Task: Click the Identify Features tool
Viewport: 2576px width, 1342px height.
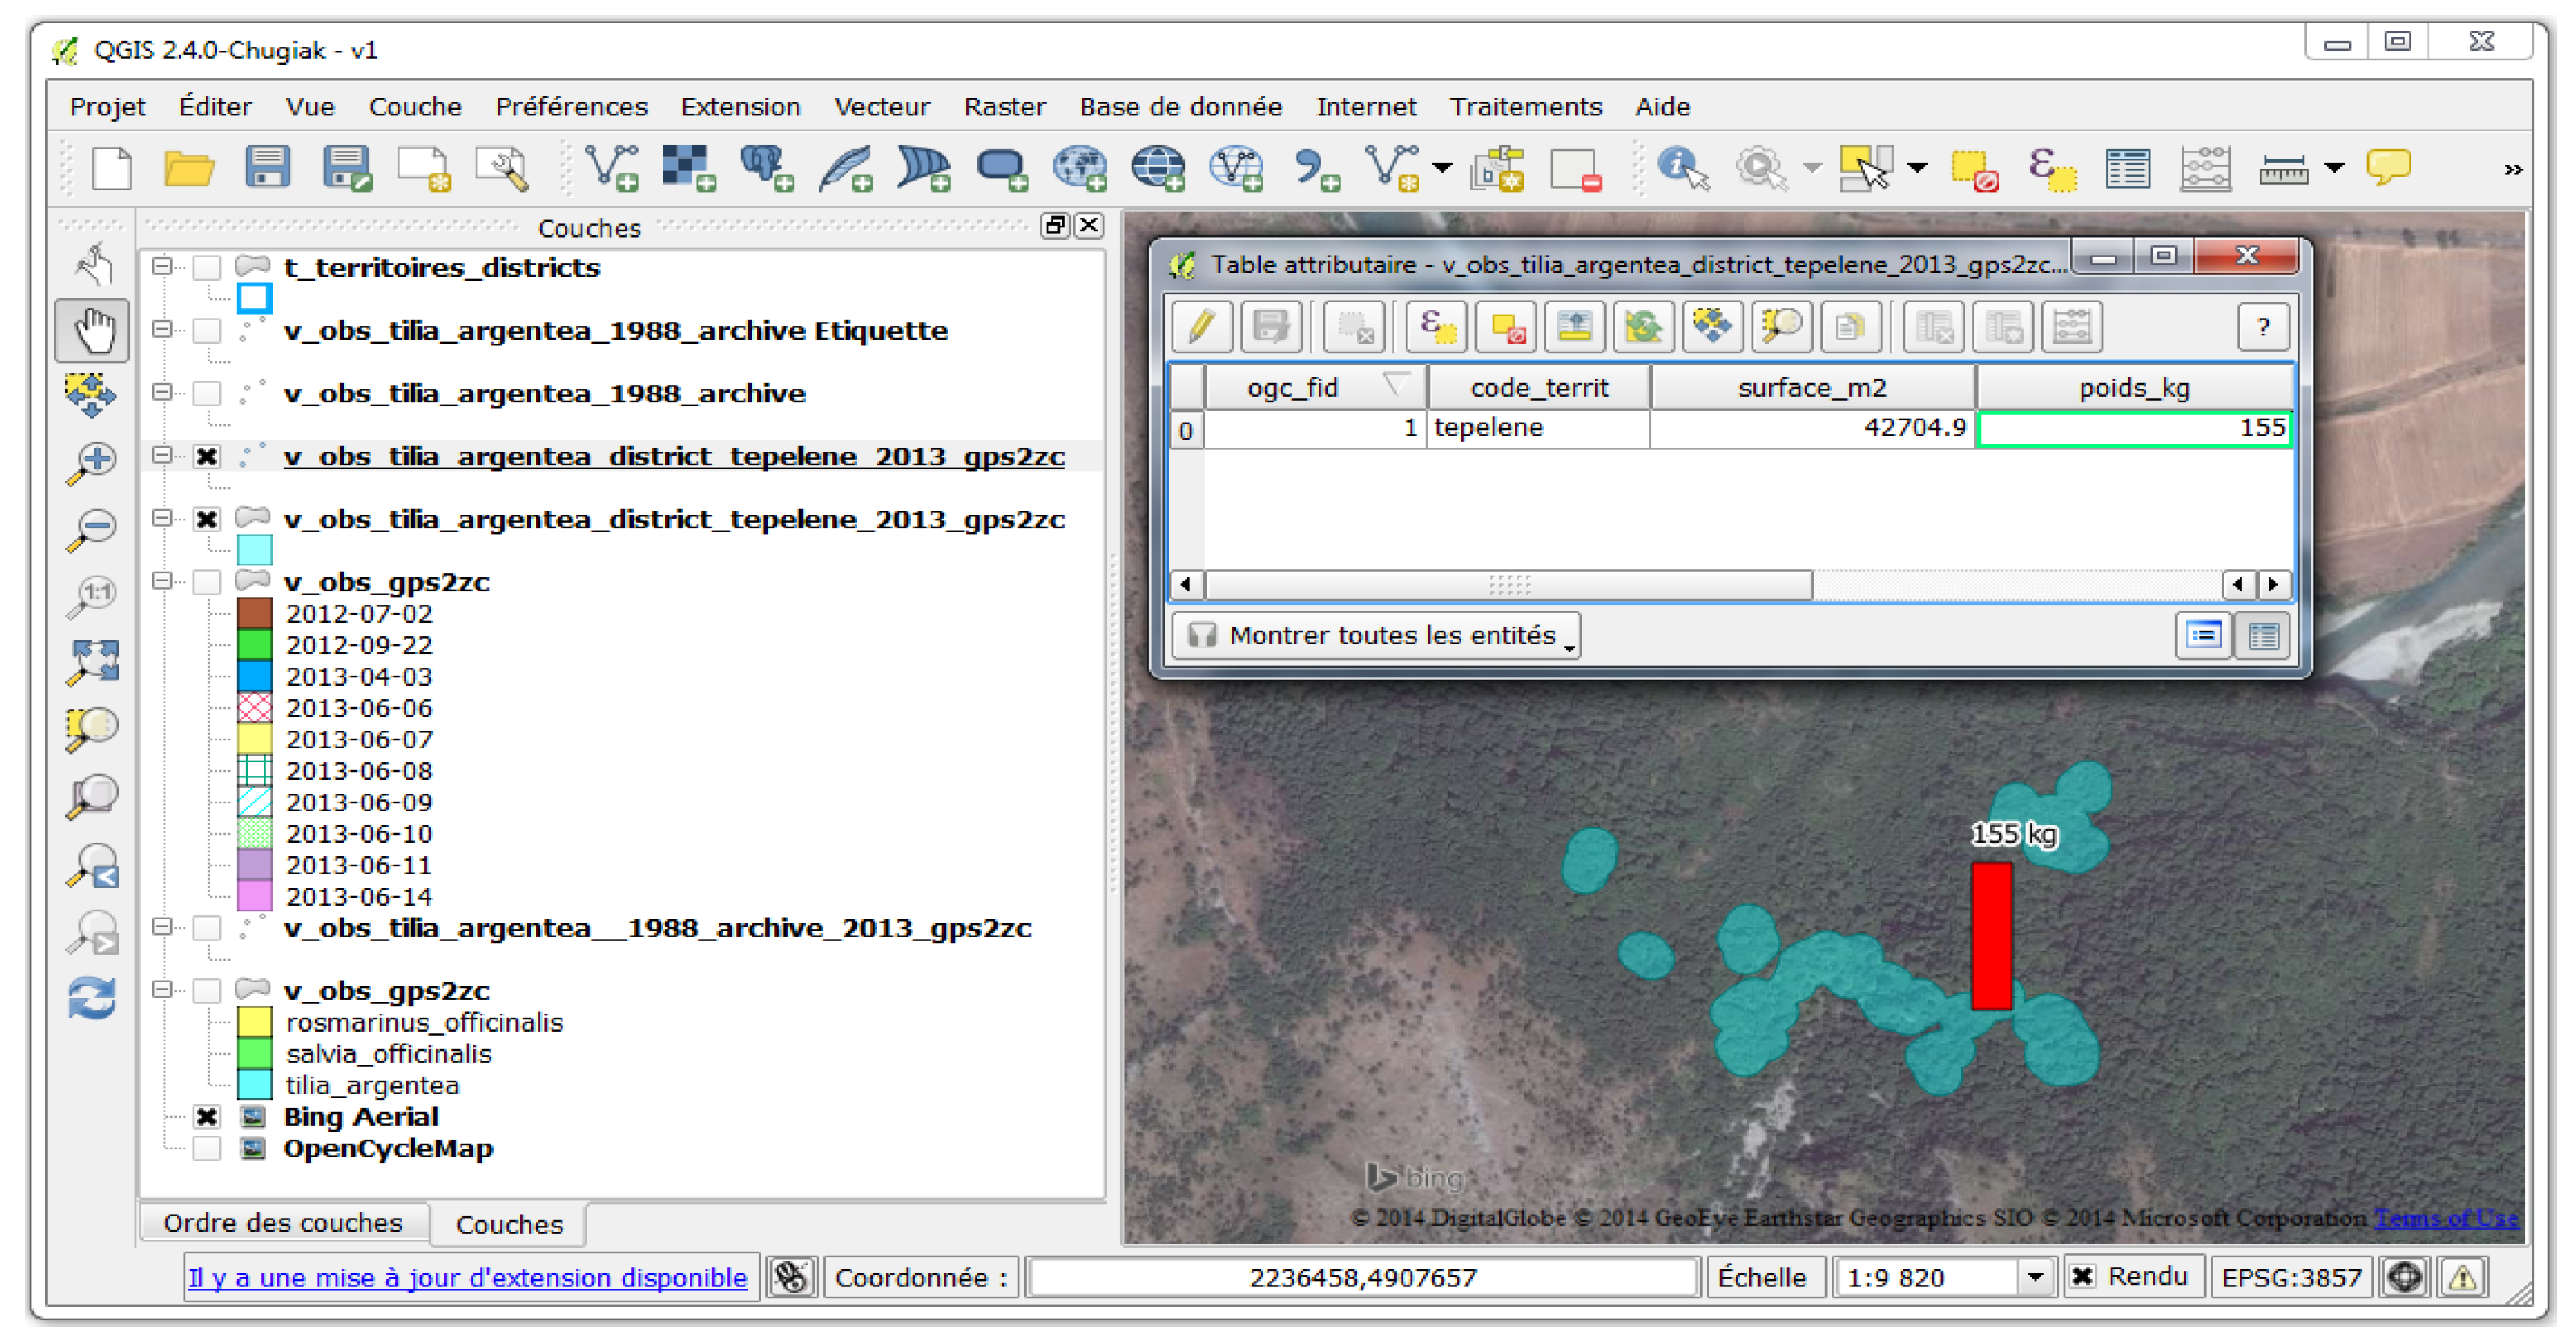Action: coord(1683,168)
